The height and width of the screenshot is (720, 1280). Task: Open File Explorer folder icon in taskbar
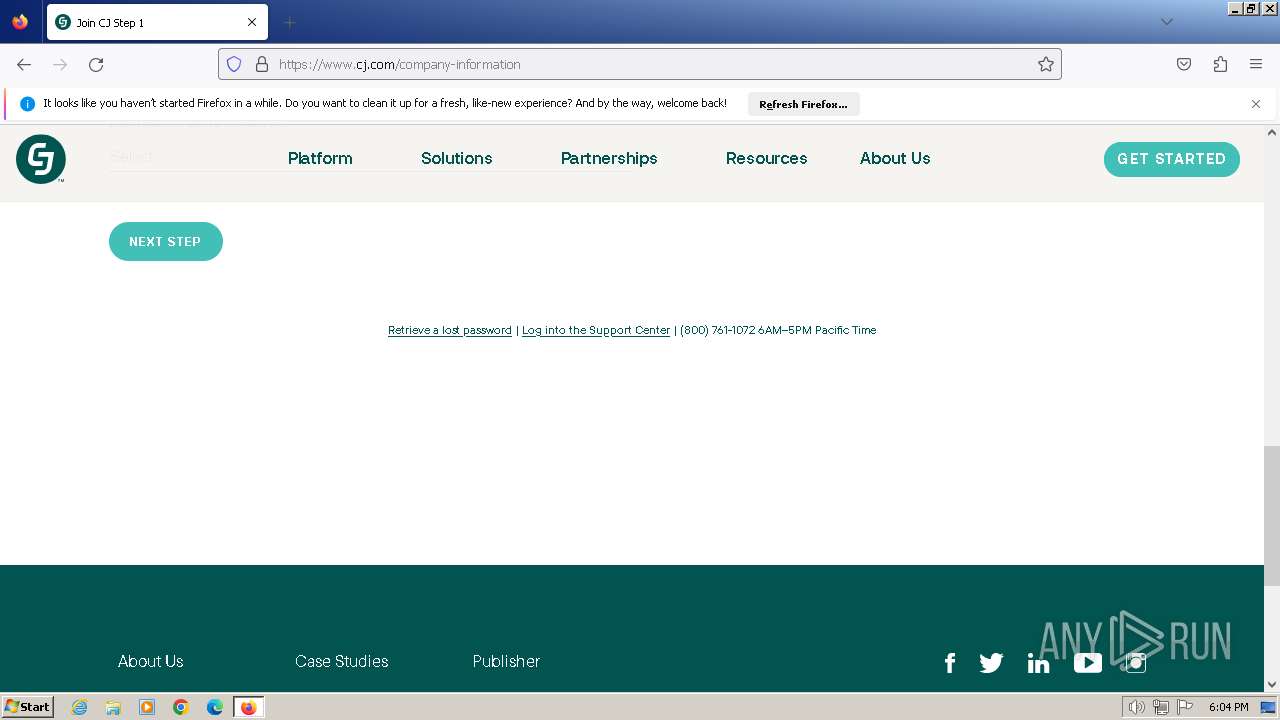(x=113, y=707)
